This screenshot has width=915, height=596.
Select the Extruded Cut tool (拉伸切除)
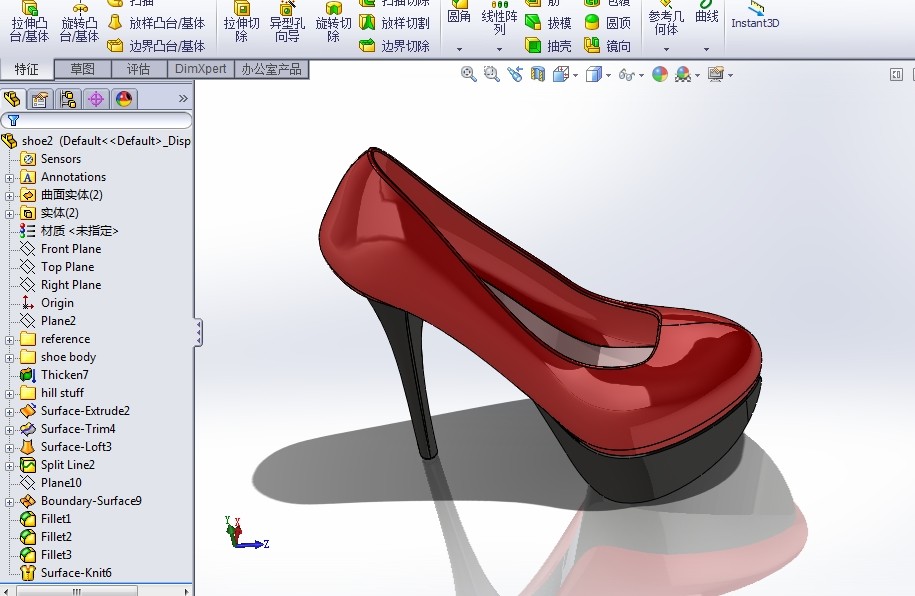241,22
